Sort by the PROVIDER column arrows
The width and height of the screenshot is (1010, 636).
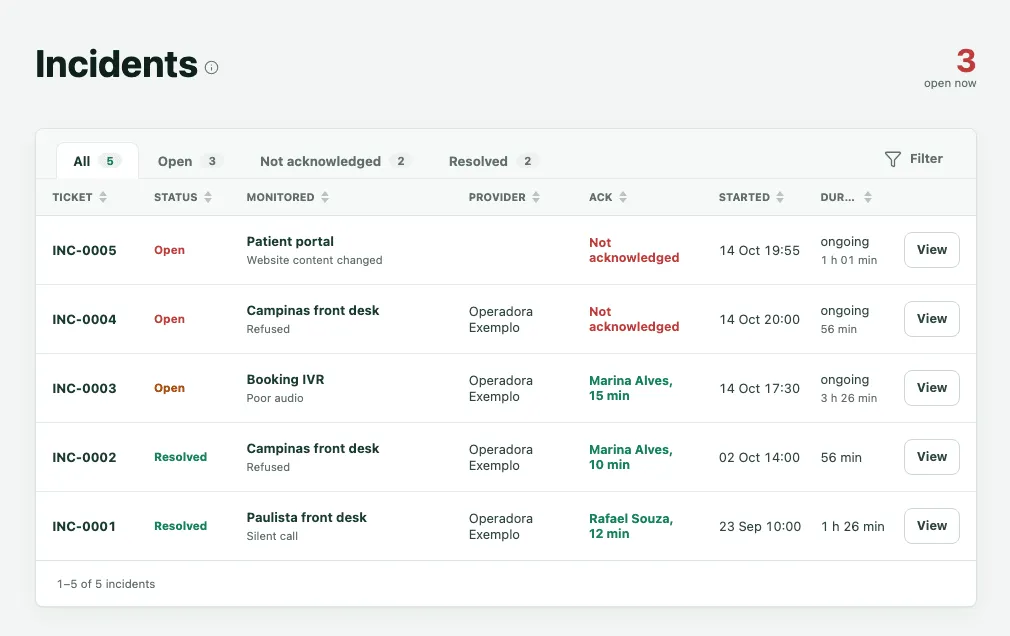click(x=536, y=197)
